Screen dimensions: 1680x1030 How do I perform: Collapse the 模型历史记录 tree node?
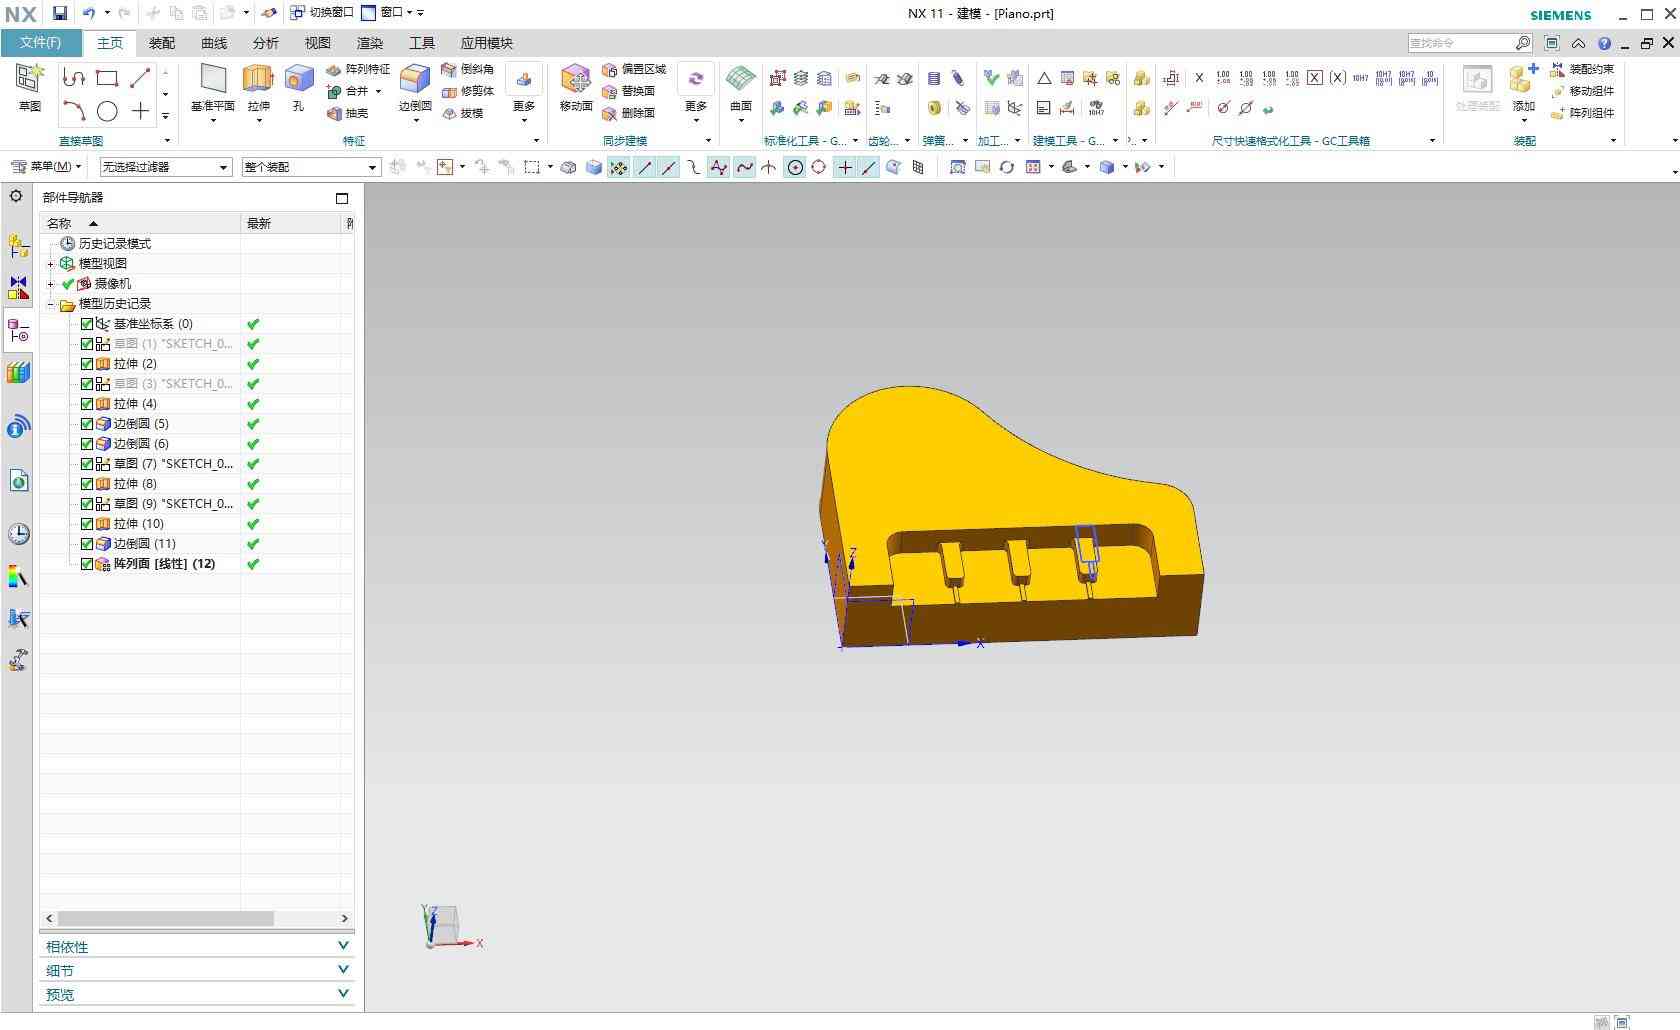pos(51,304)
